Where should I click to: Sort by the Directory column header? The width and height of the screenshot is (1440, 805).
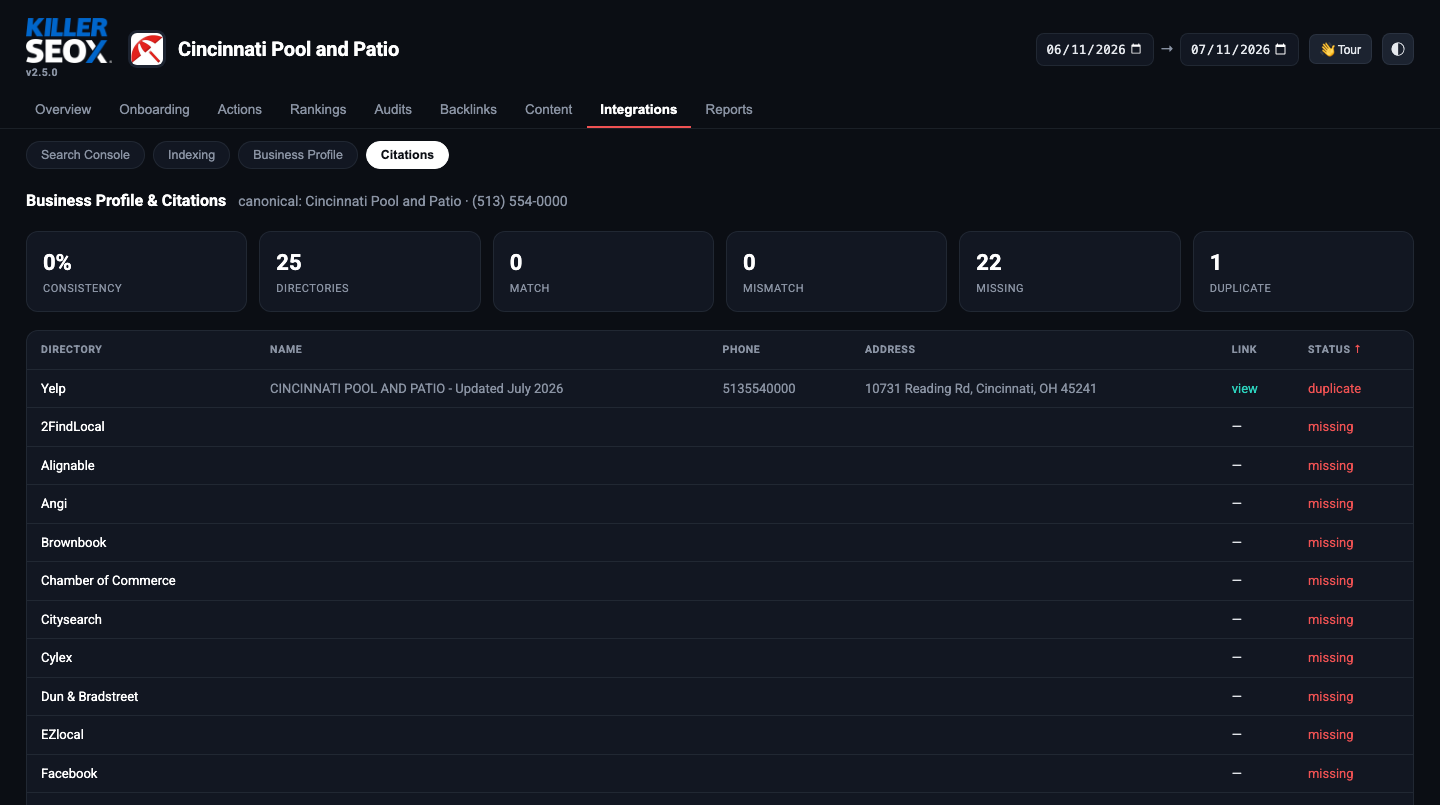pyautogui.click(x=72, y=349)
